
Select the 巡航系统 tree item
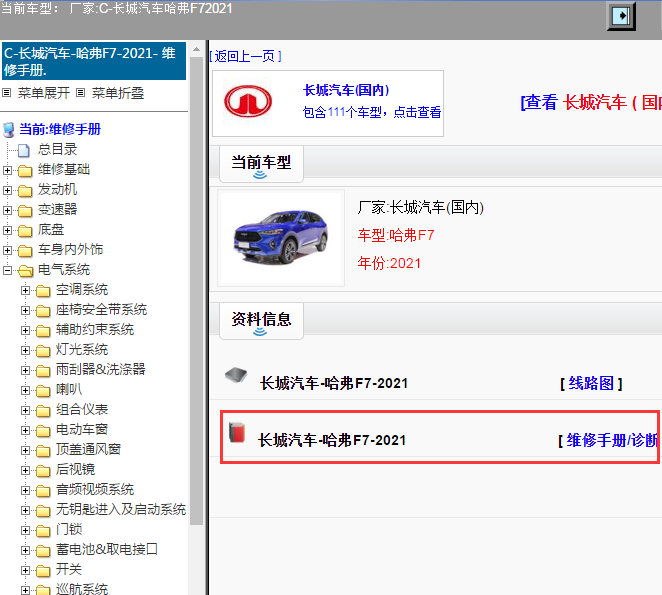(82, 589)
